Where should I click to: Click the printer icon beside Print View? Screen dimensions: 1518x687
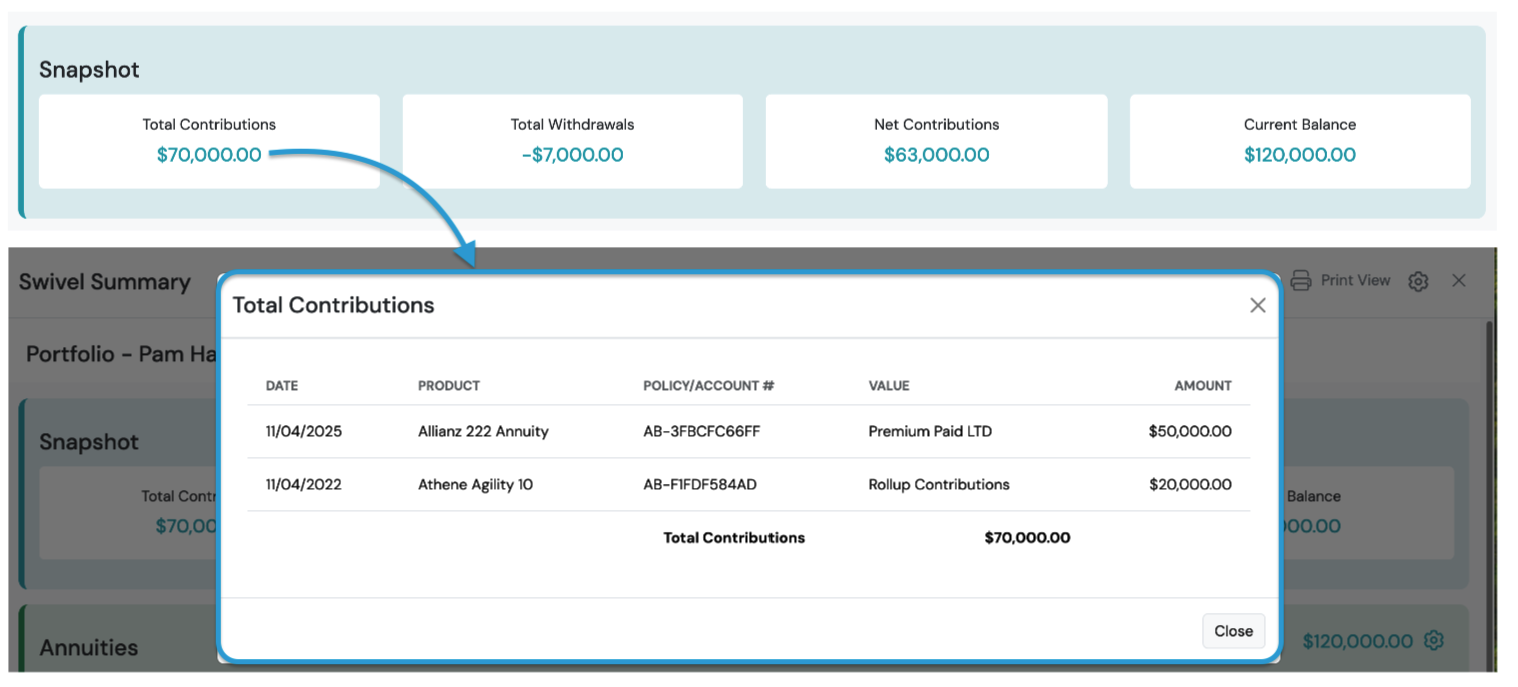pos(1300,281)
